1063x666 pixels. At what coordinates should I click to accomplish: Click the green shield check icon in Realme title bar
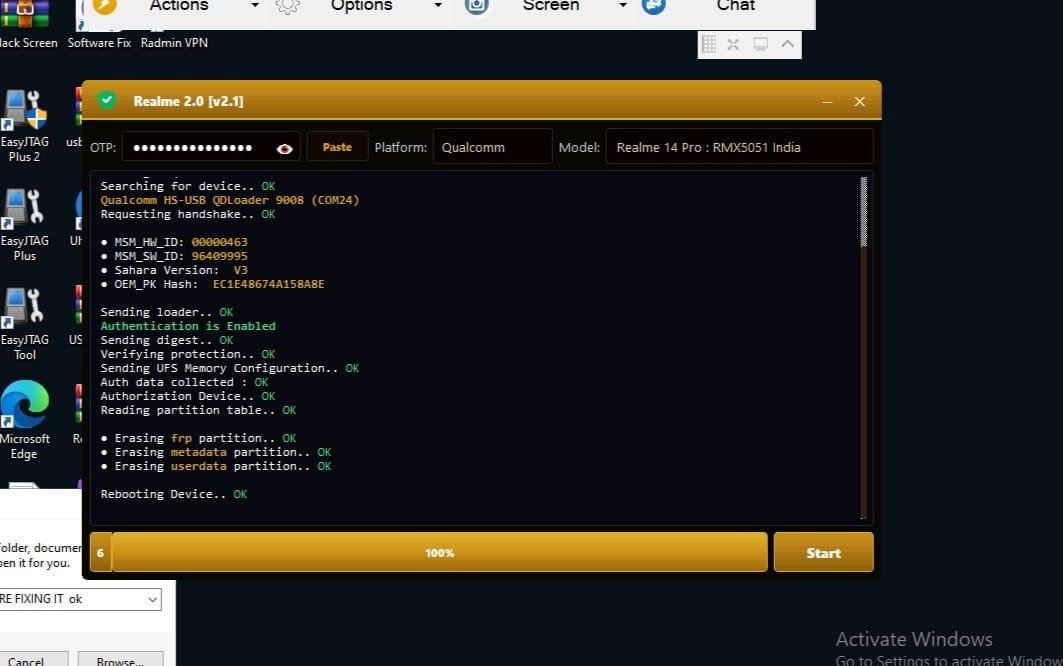click(x=106, y=100)
